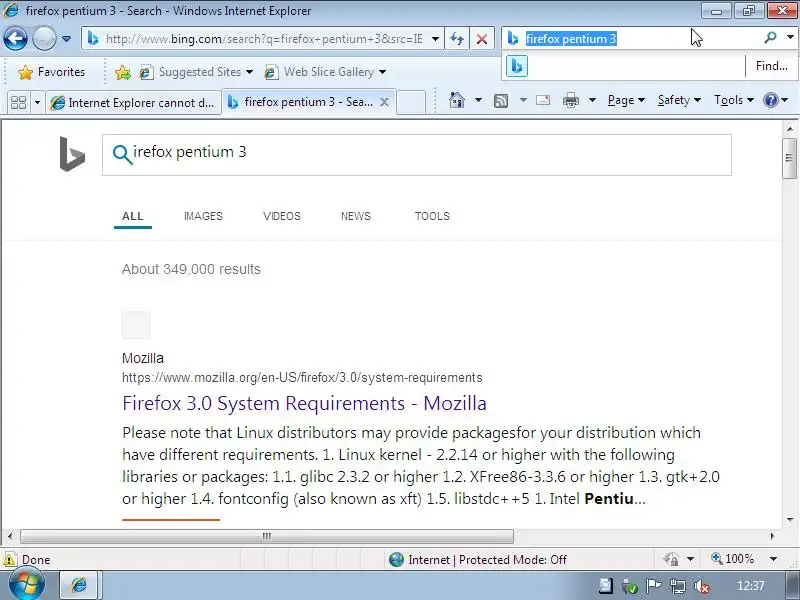Image resolution: width=800 pixels, height=600 pixels.
Task: Open the Page menu
Action: (626, 100)
